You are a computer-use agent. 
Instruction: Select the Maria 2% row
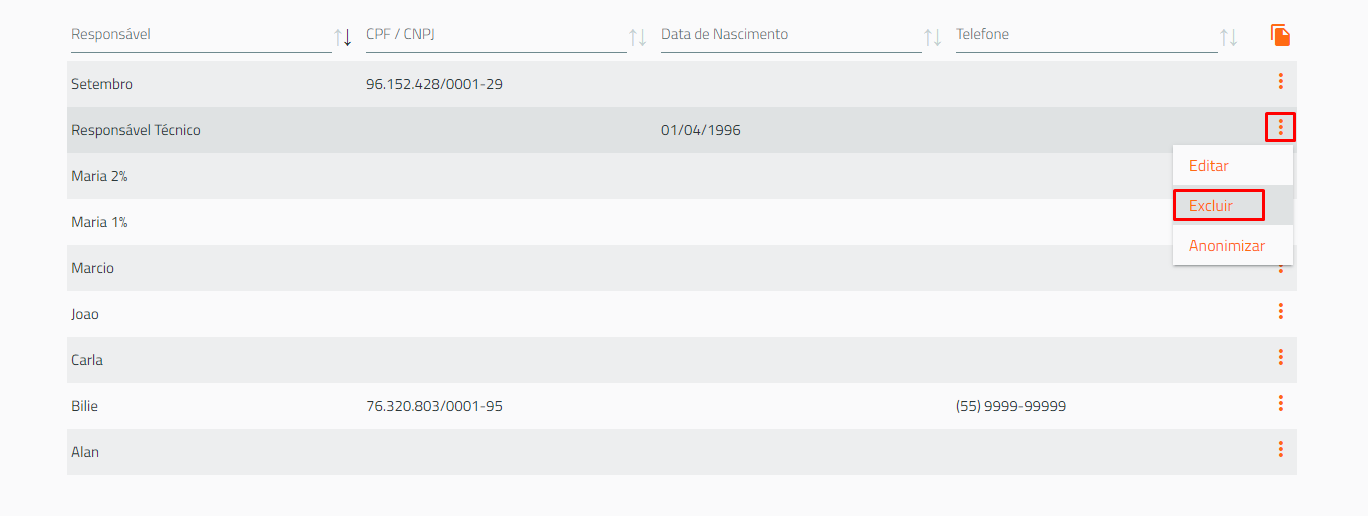coord(619,176)
